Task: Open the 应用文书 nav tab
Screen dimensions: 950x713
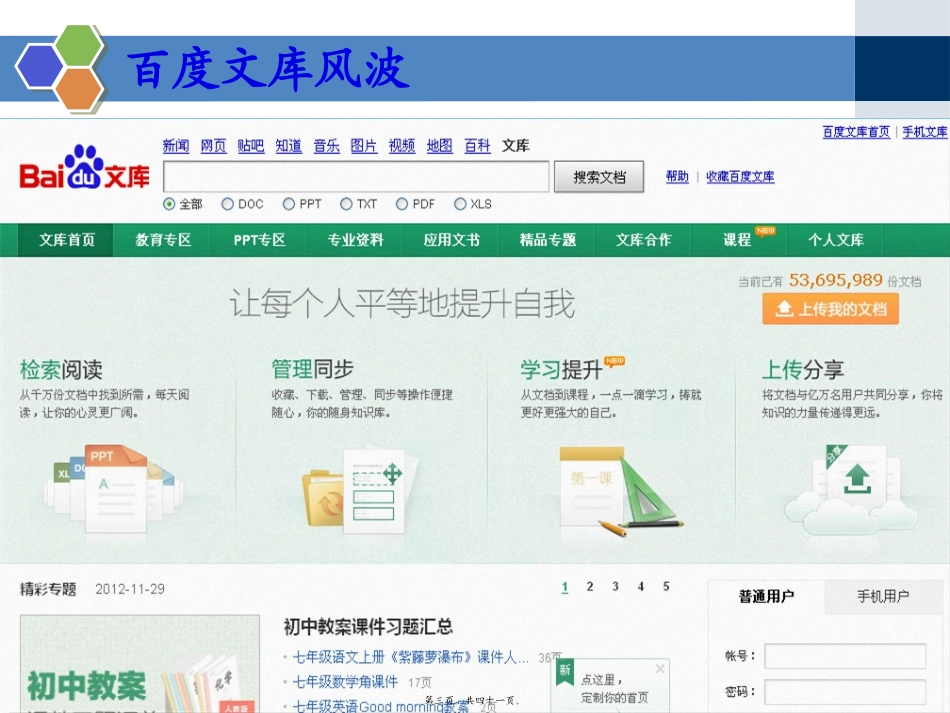Action: tap(451, 240)
